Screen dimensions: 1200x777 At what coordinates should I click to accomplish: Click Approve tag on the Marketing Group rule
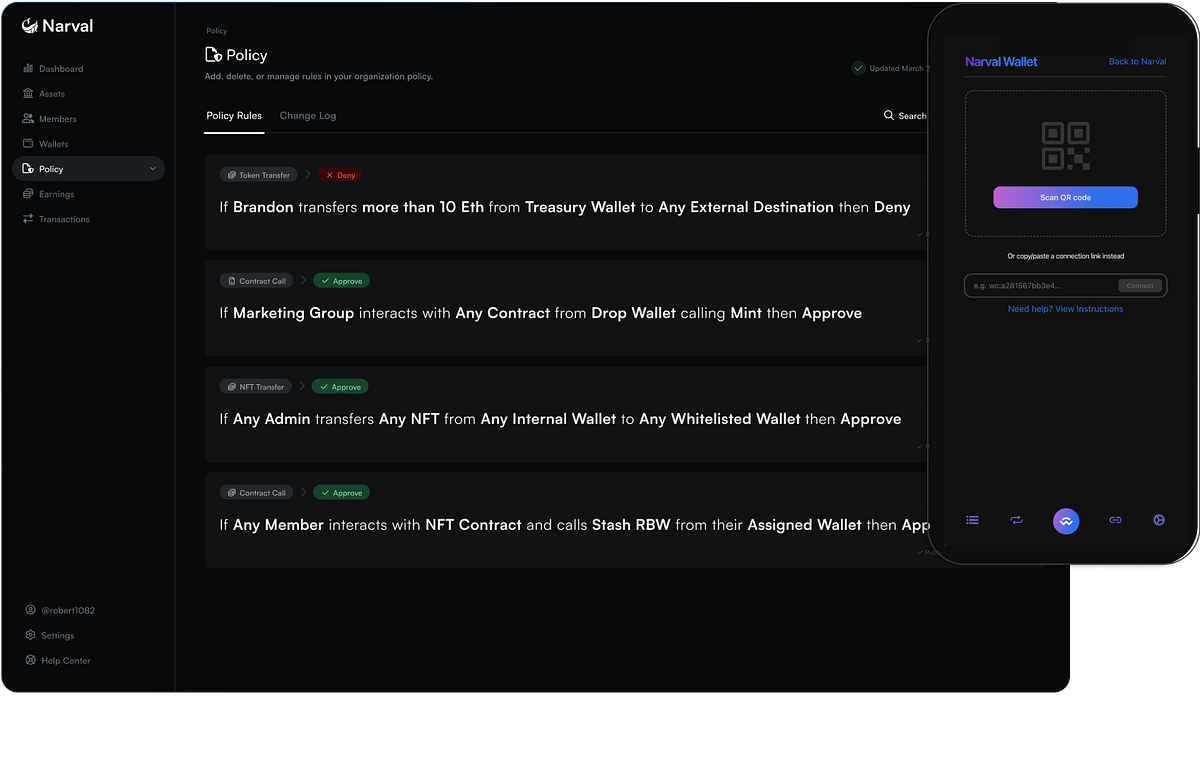(341, 281)
